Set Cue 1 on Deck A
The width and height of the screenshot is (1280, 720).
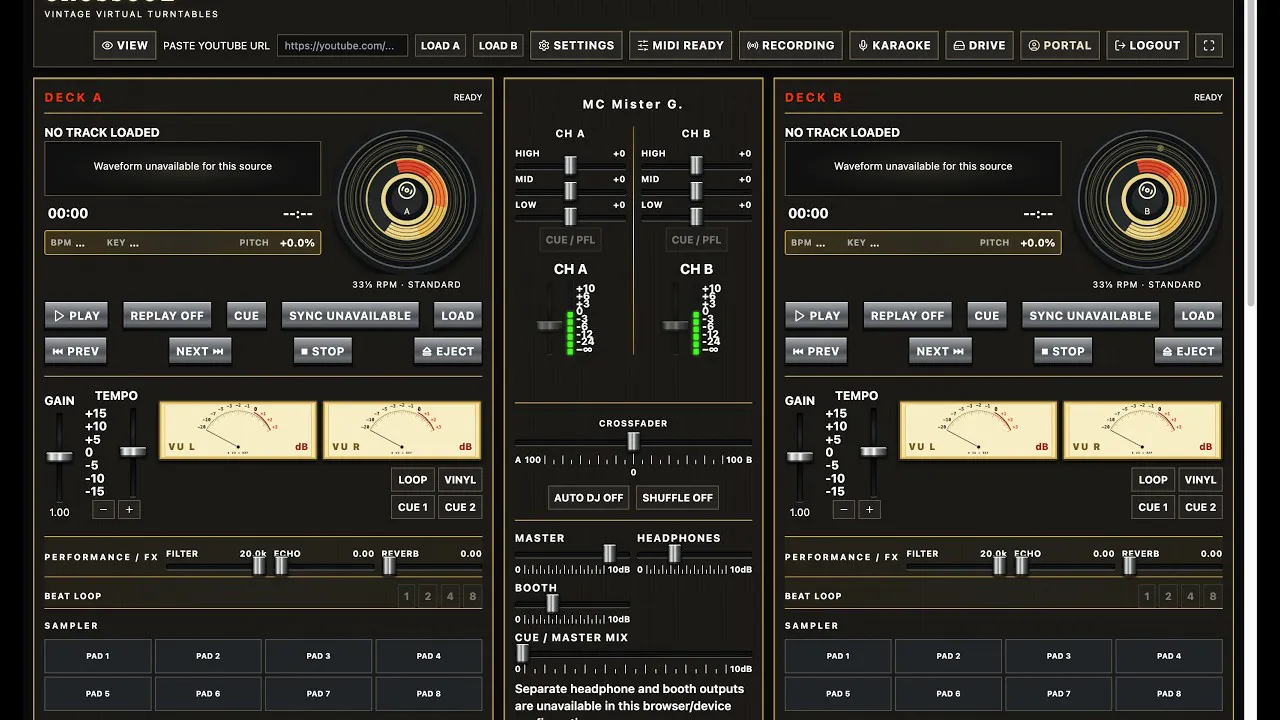pos(413,507)
